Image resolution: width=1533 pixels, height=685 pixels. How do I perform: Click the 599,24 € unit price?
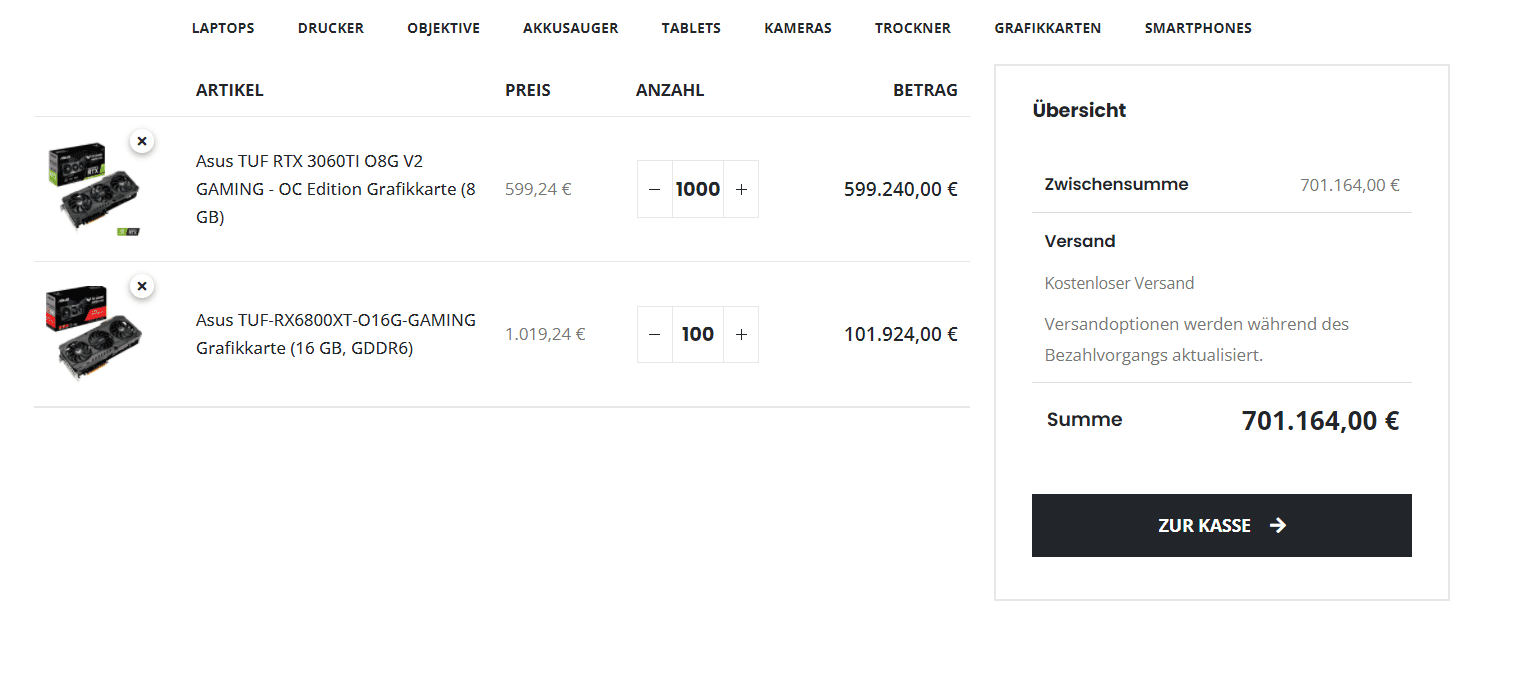point(538,189)
